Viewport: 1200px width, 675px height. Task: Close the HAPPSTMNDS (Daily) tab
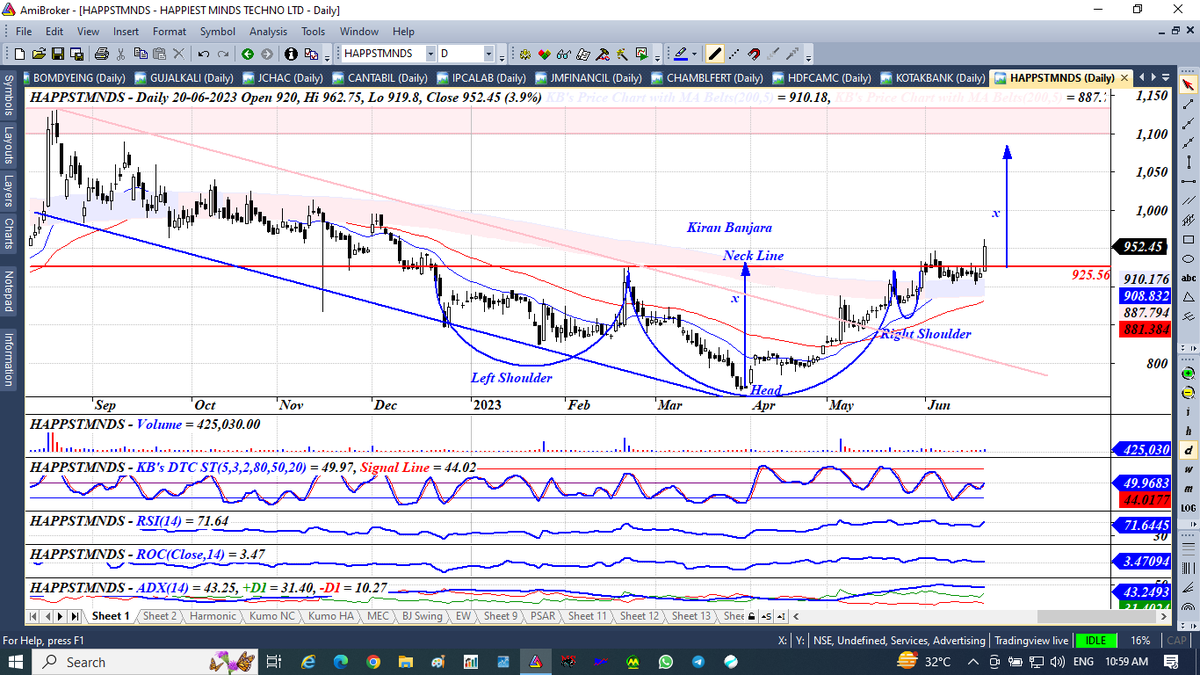click(x=1125, y=77)
